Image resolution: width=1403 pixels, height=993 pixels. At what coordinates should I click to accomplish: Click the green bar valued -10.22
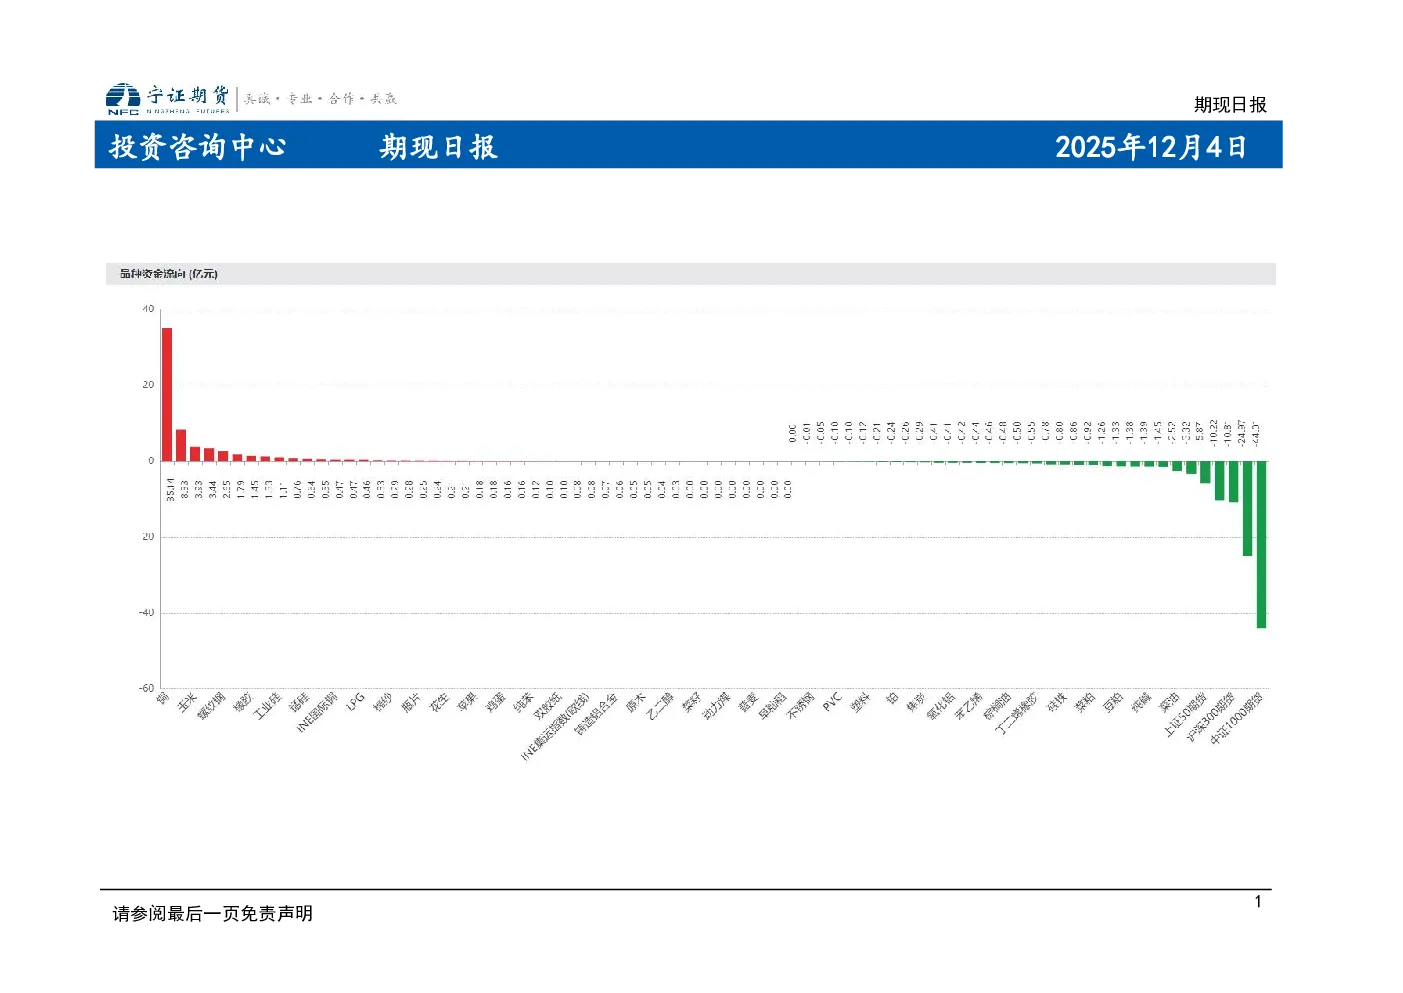pyautogui.click(x=1219, y=480)
